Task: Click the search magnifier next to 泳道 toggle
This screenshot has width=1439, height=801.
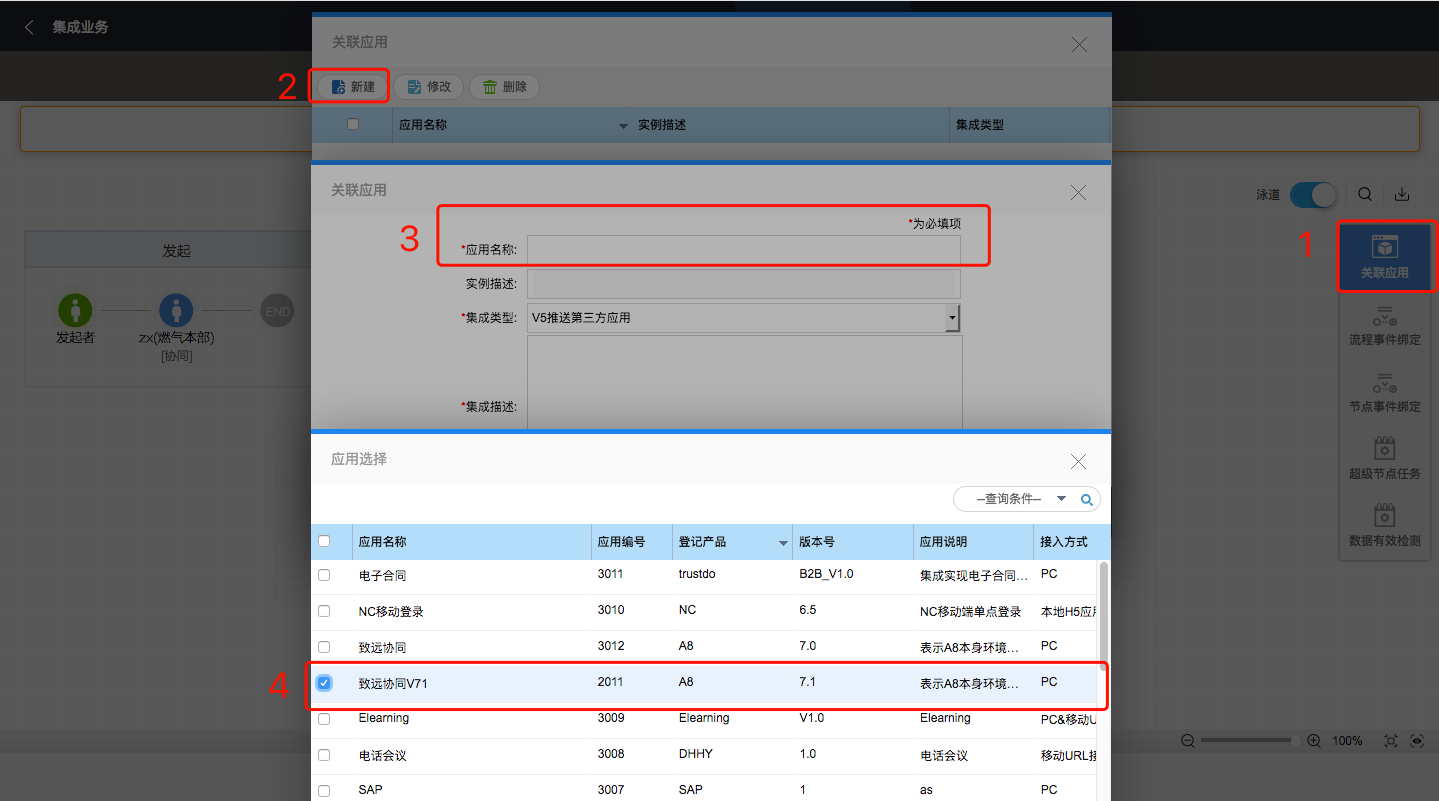Action: tap(1365, 194)
